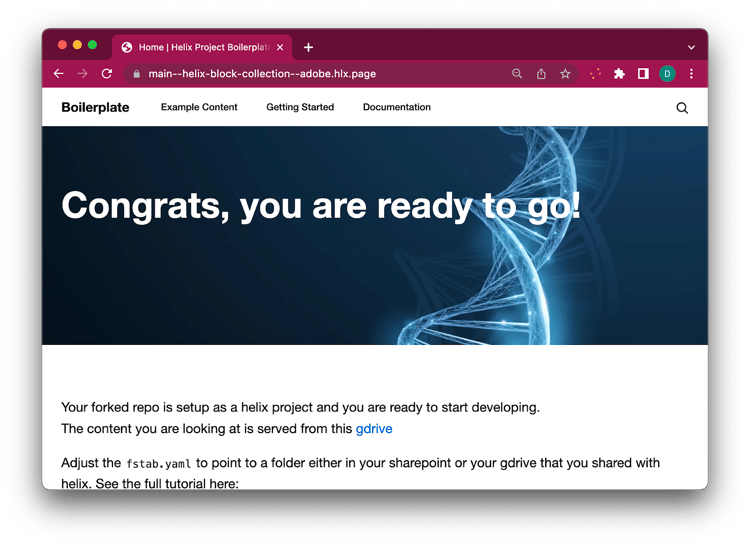Click the browser forward arrow
750x545 pixels.
pos(83,74)
